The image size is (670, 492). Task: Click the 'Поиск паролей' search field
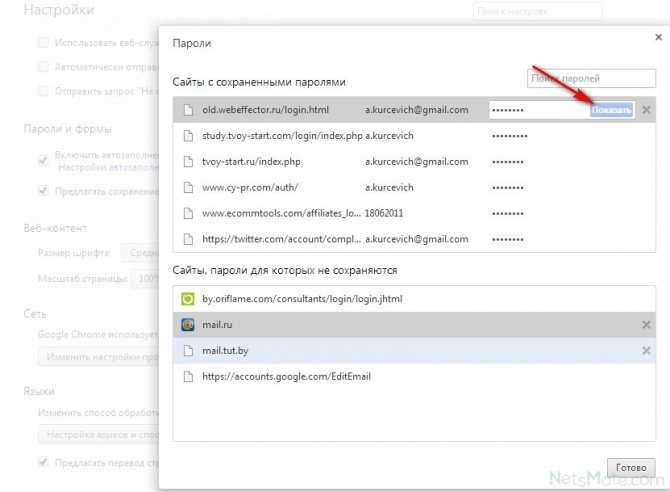577,78
